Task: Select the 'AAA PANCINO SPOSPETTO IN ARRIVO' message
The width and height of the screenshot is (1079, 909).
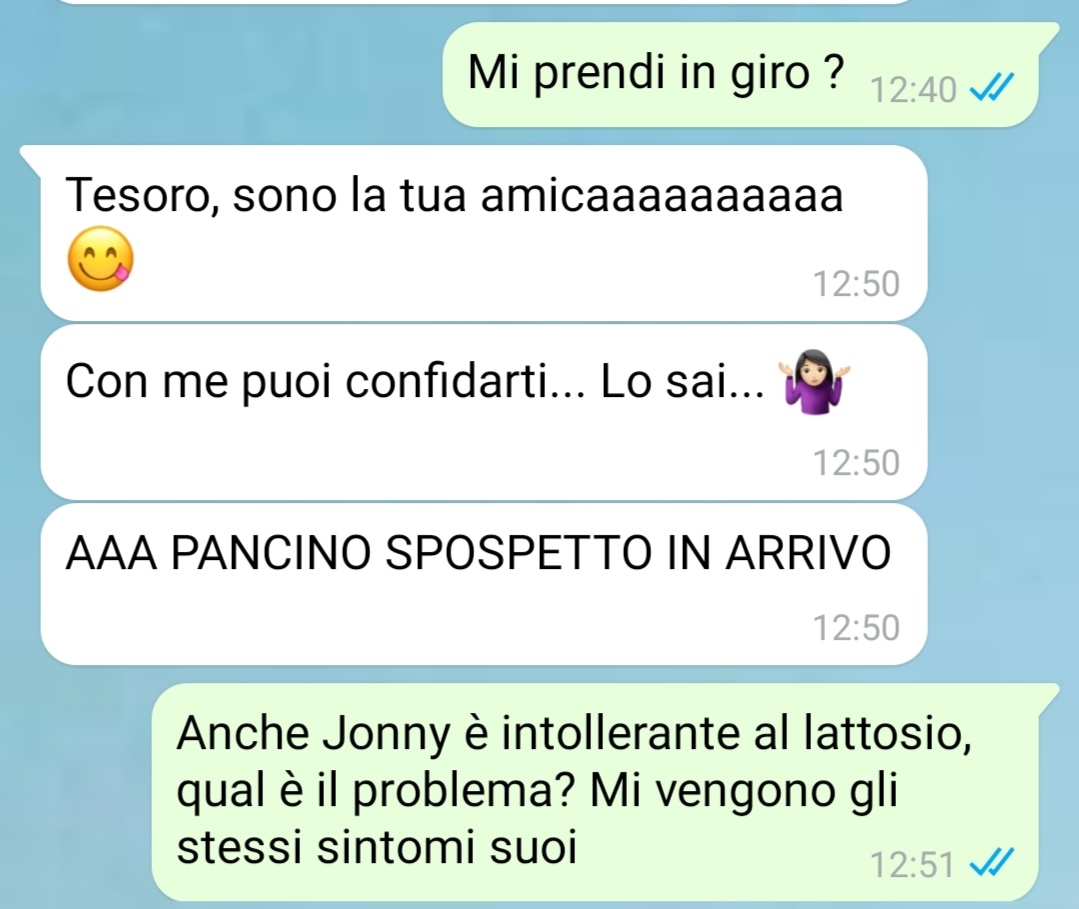Action: pyautogui.click(x=484, y=584)
